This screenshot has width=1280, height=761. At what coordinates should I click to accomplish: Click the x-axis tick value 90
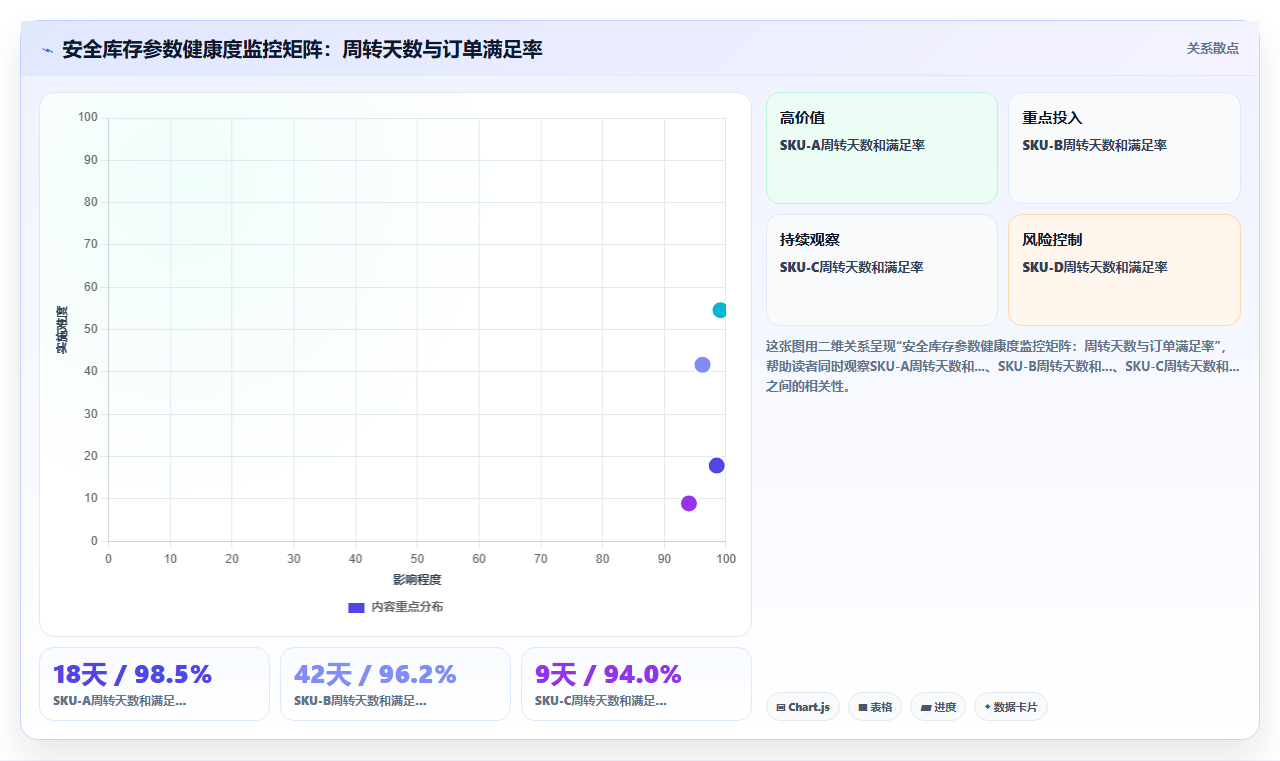pos(664,558)
